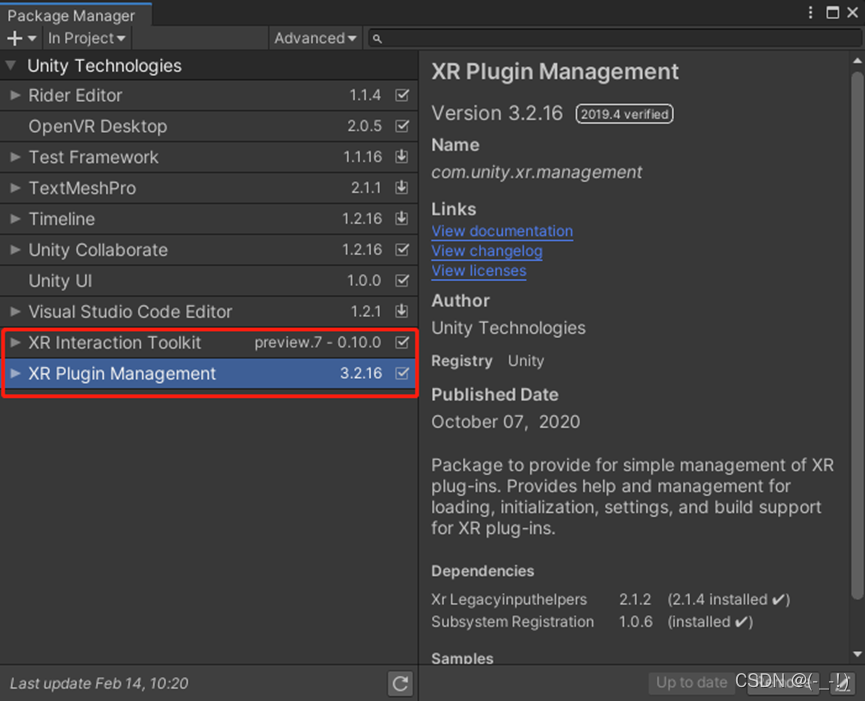Expand the XR Plugin Management versions arrow
Image resolution: width=865 pixels, height=701 pixels.
tap(15, 374)
